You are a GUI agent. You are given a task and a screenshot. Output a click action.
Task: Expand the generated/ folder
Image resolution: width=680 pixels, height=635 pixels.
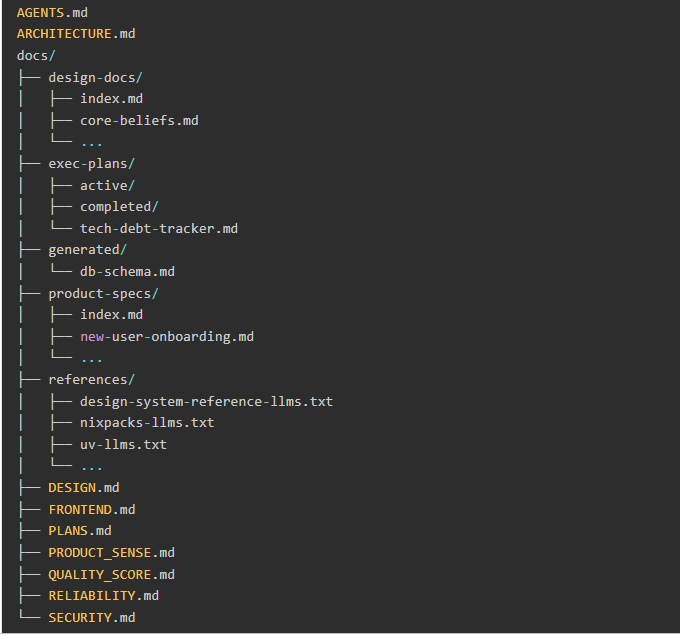click(87, 250)
